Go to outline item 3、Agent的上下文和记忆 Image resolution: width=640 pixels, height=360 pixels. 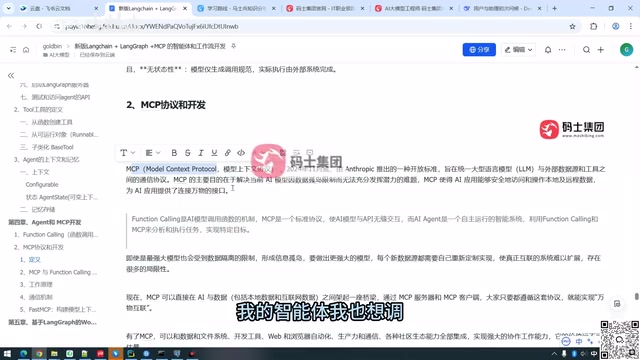[x=47, y=159]
